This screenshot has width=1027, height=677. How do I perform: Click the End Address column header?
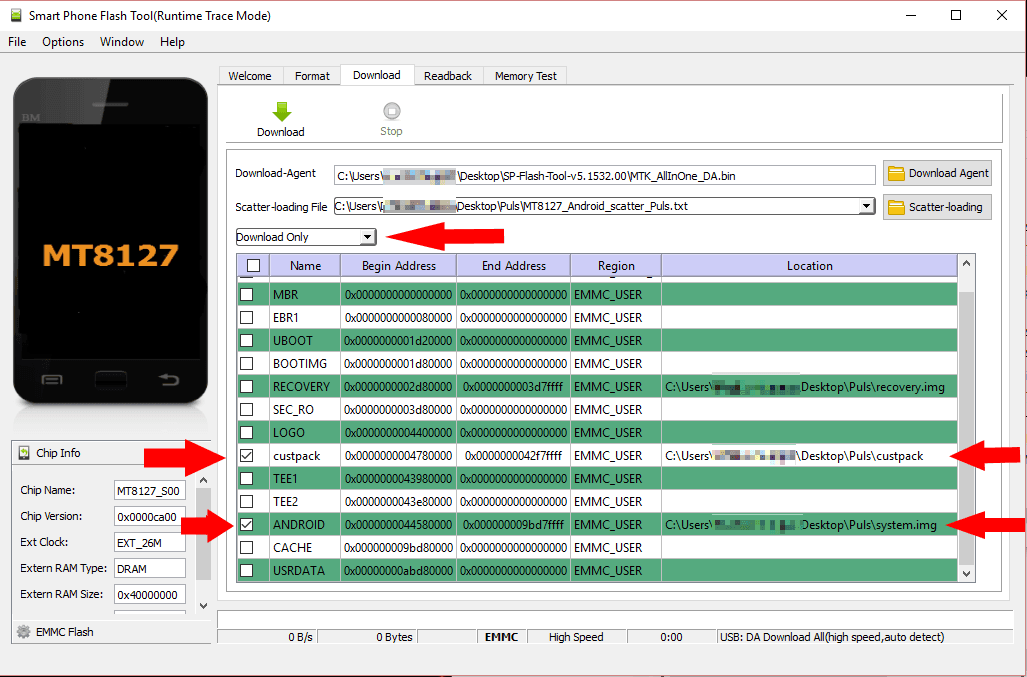514,265
